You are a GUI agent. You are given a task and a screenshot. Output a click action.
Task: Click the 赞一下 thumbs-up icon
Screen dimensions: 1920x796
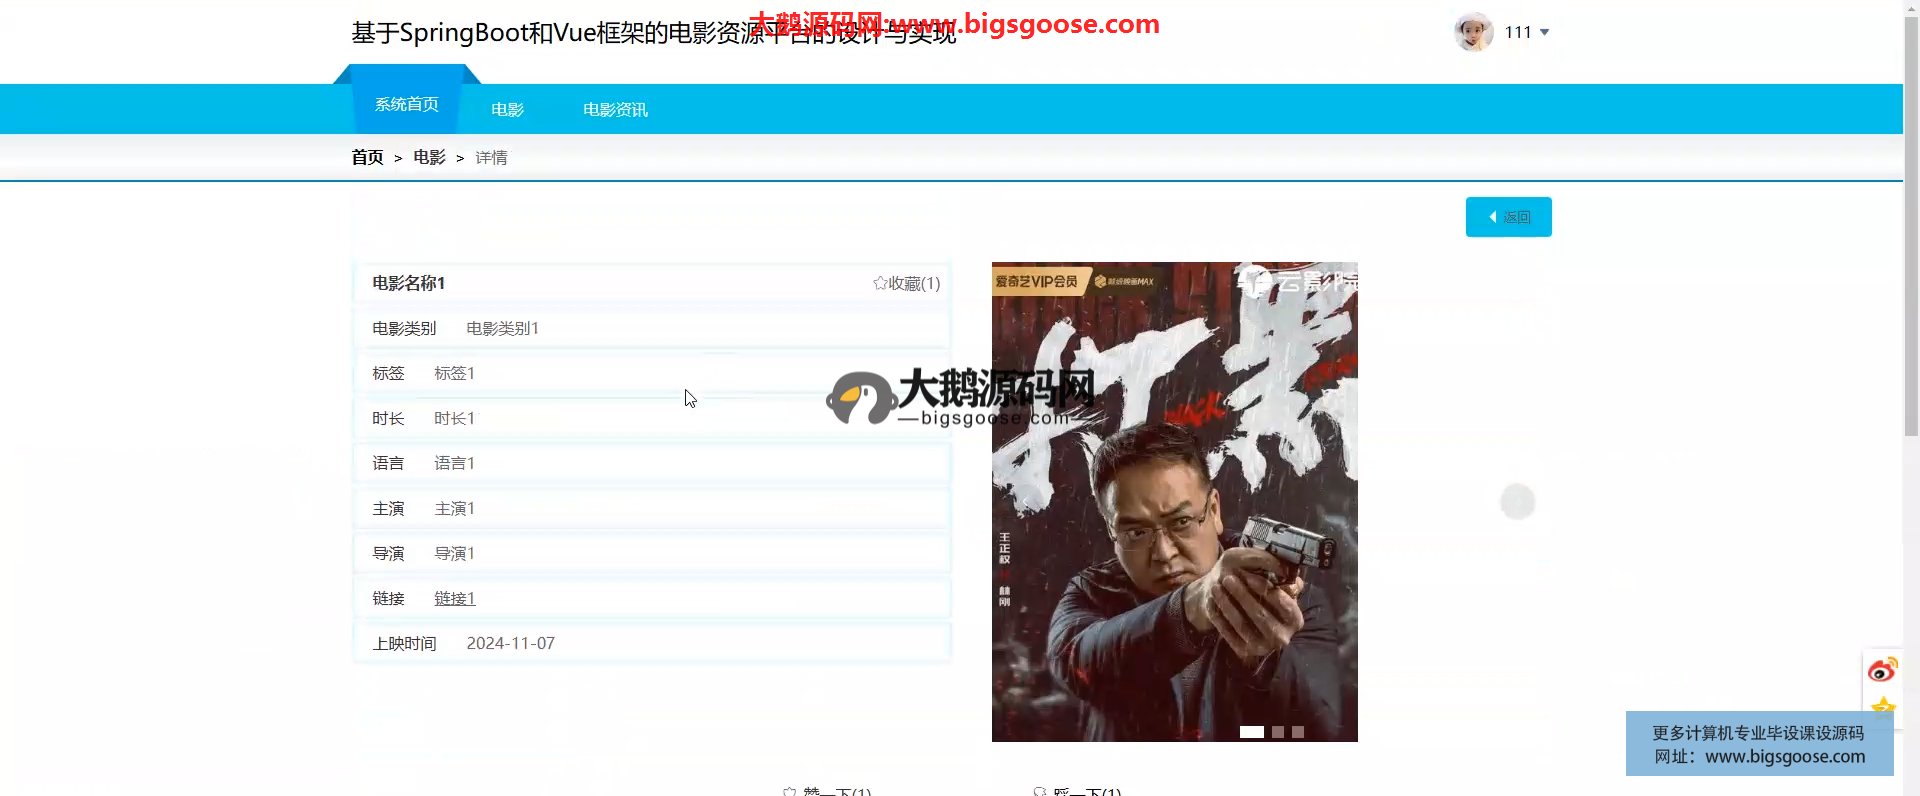tap(790, 791)
